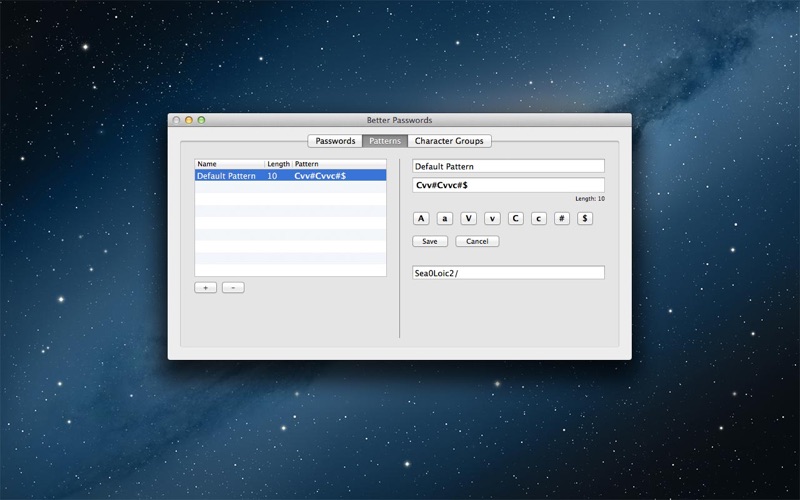Insert uppercase vowel token V
The width and height of the screenshot is (800, 500).
tap(468, 218)
